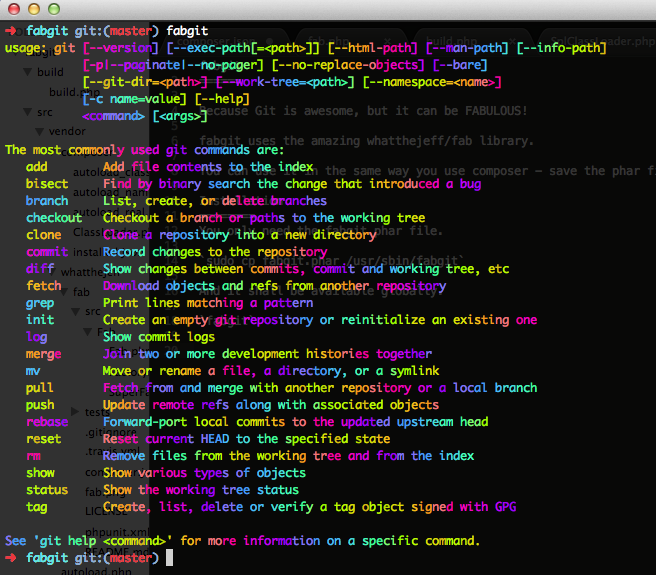
Task: Click the 'diff' command name
Action: 40,268
